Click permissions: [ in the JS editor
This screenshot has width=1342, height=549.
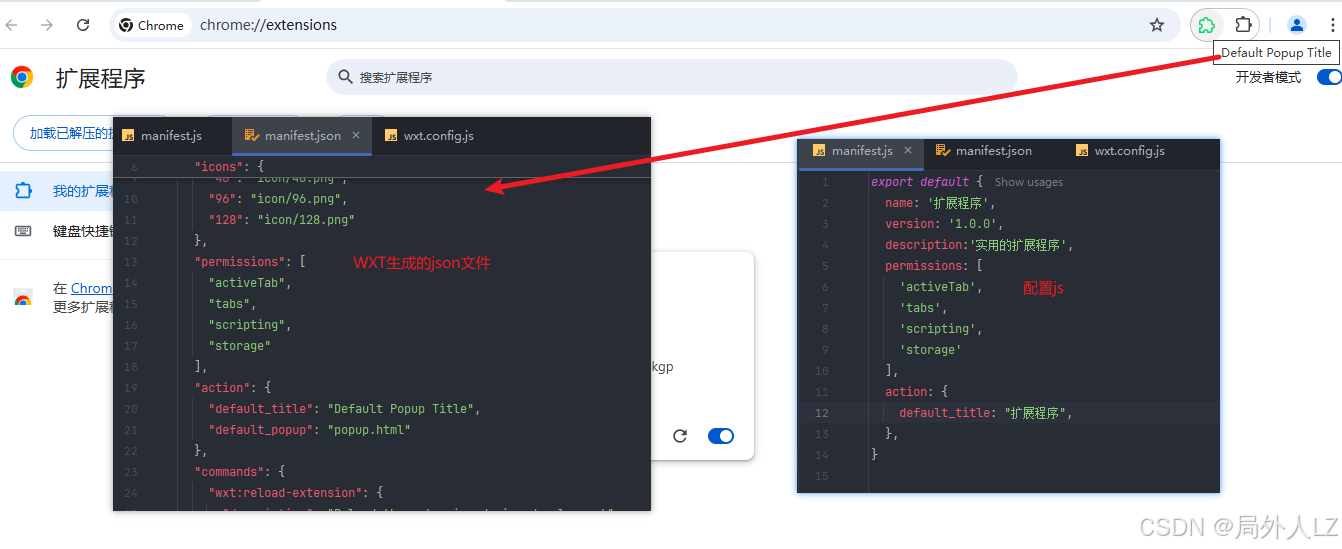(x=934, y=266)
